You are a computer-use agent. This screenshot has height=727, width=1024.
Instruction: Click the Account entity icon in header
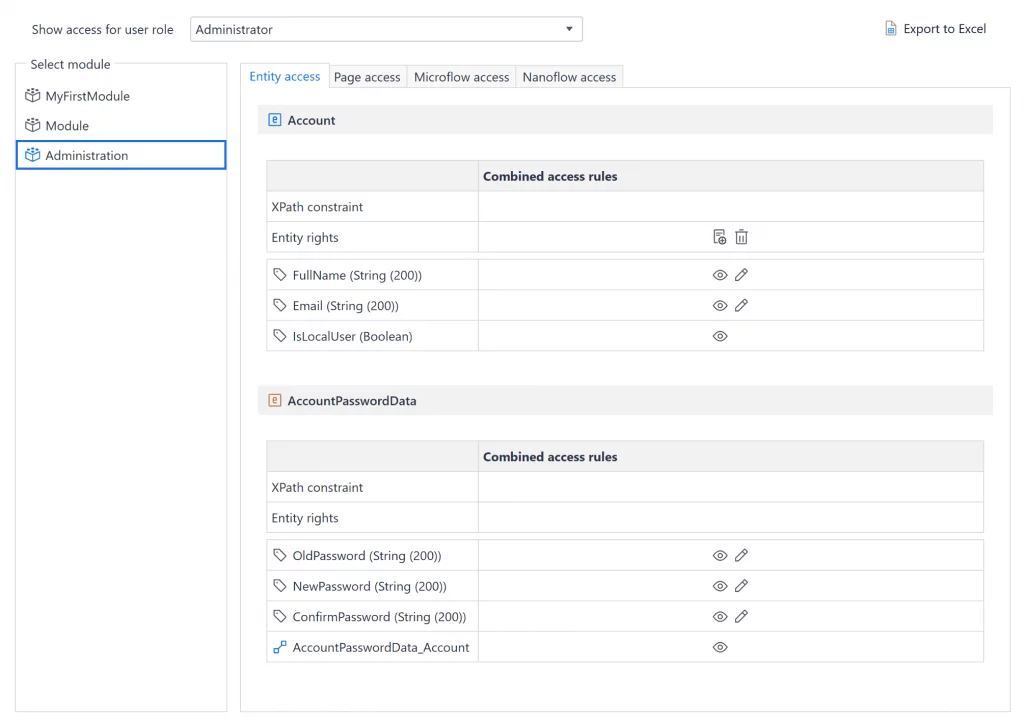[275, 120]
